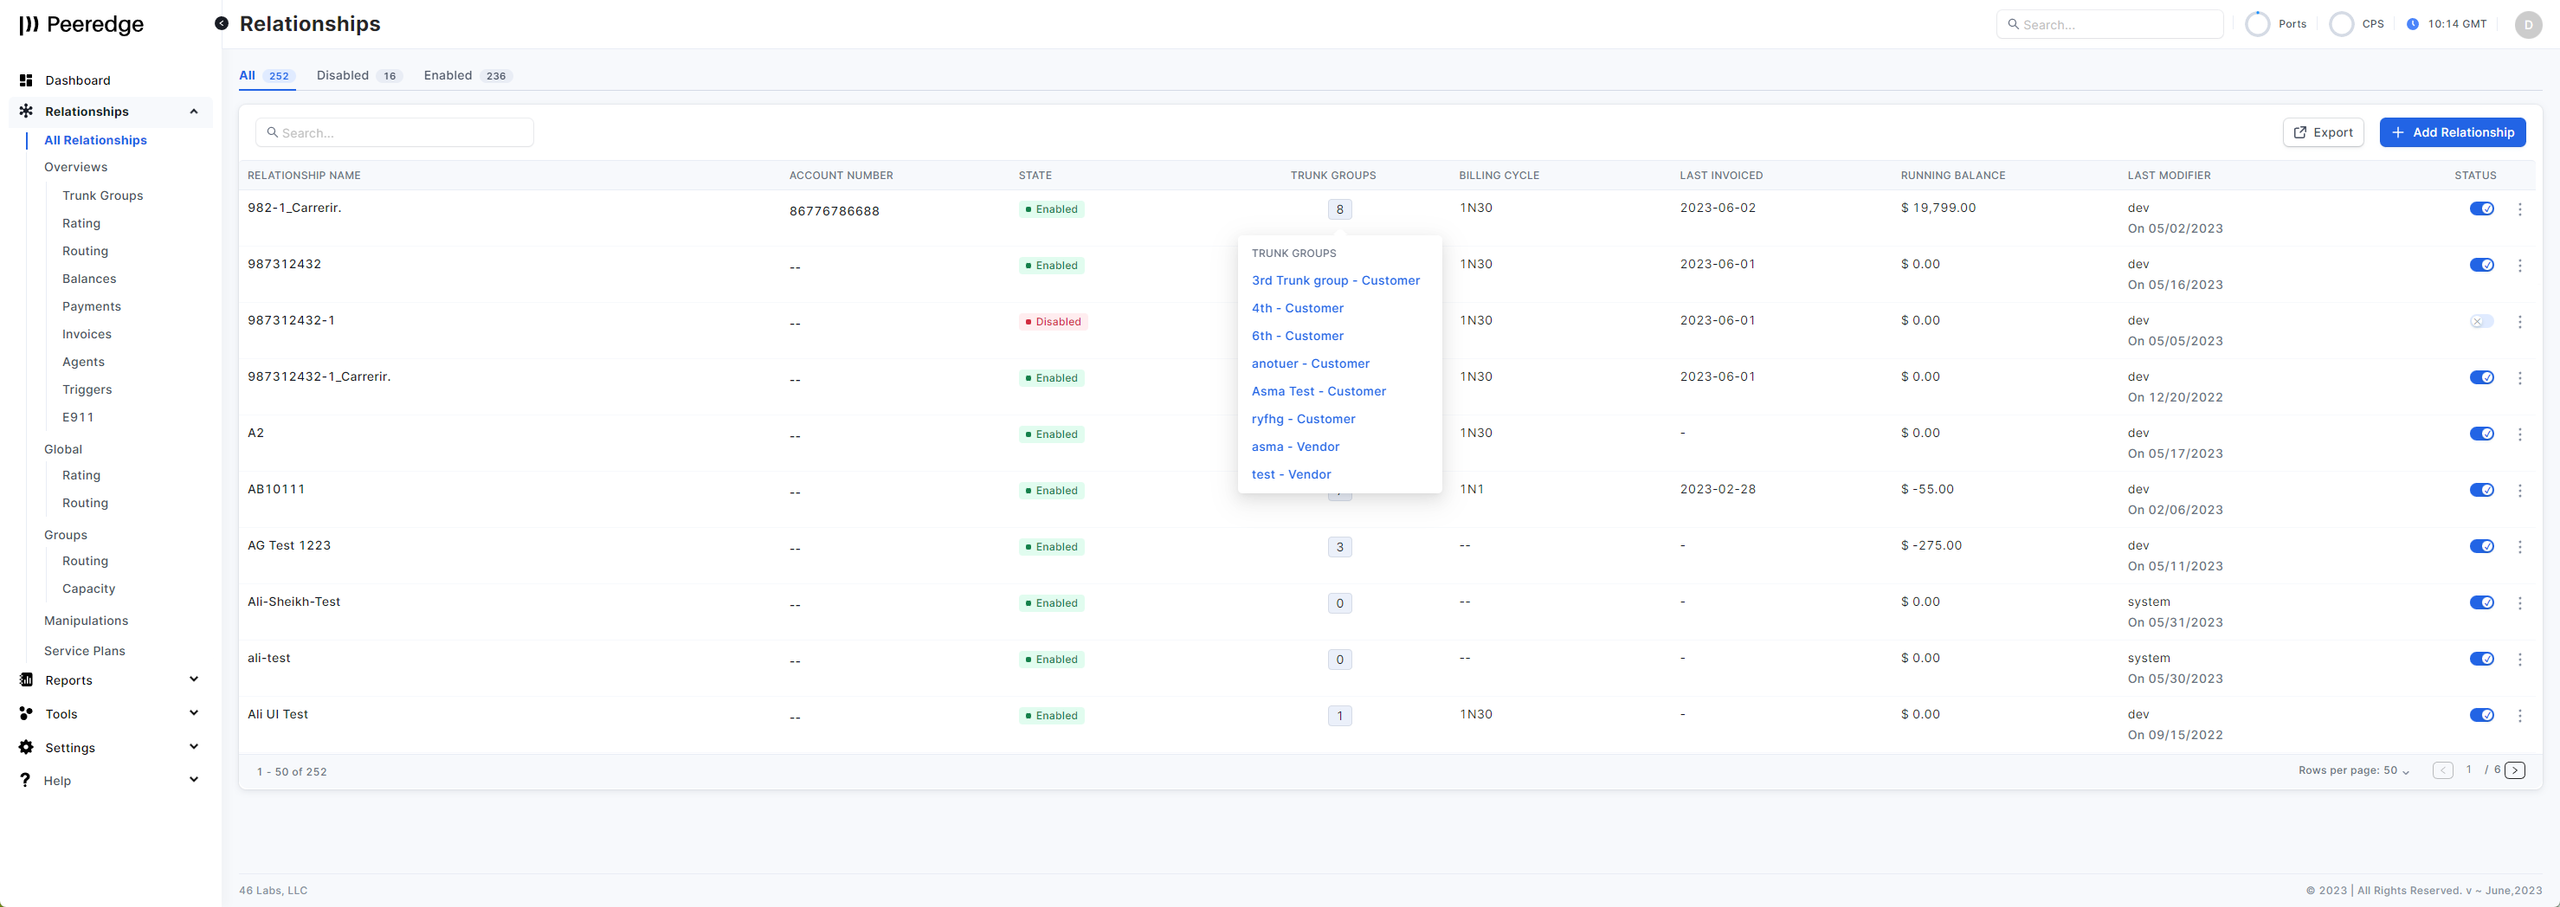The image size is (2560, 907).
Task: Collapse the Relationships sidebar section
Action: pos(194,111)
